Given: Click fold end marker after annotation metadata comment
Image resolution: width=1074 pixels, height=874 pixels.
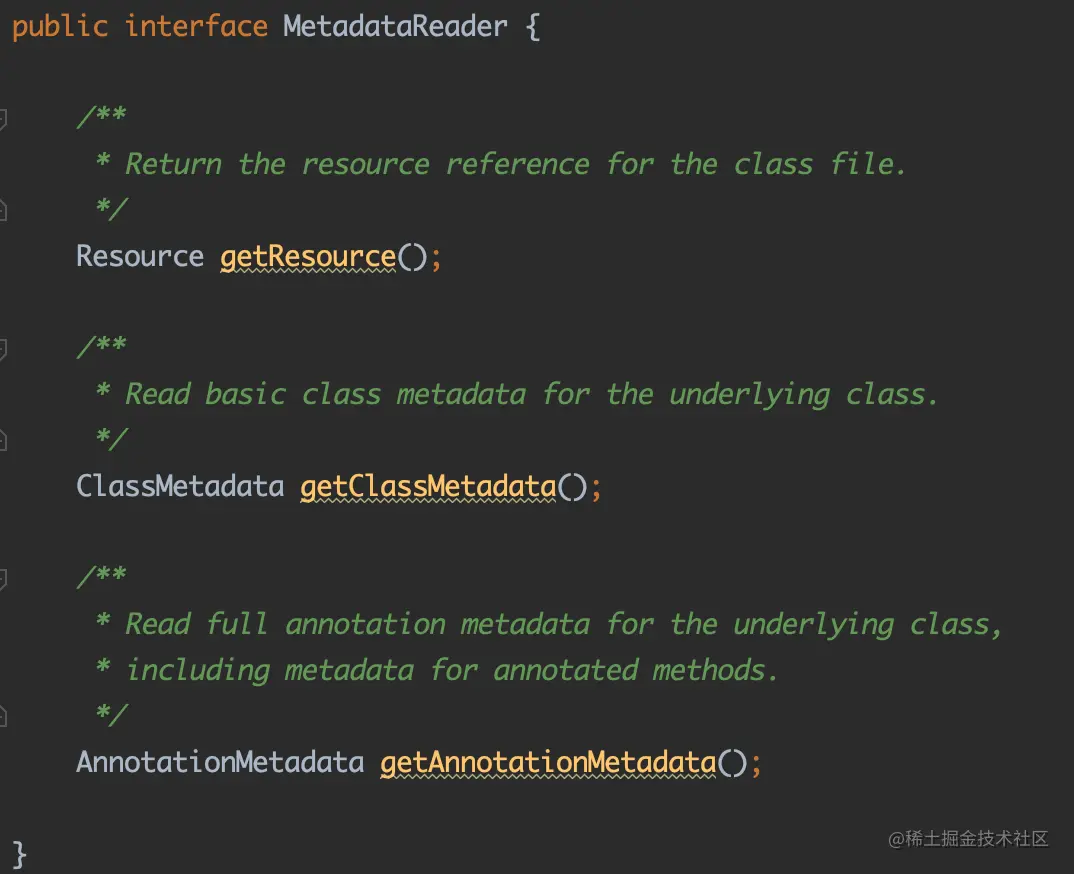Looking at the screenshot, I should pyautogui.click(x=3, y=716).
